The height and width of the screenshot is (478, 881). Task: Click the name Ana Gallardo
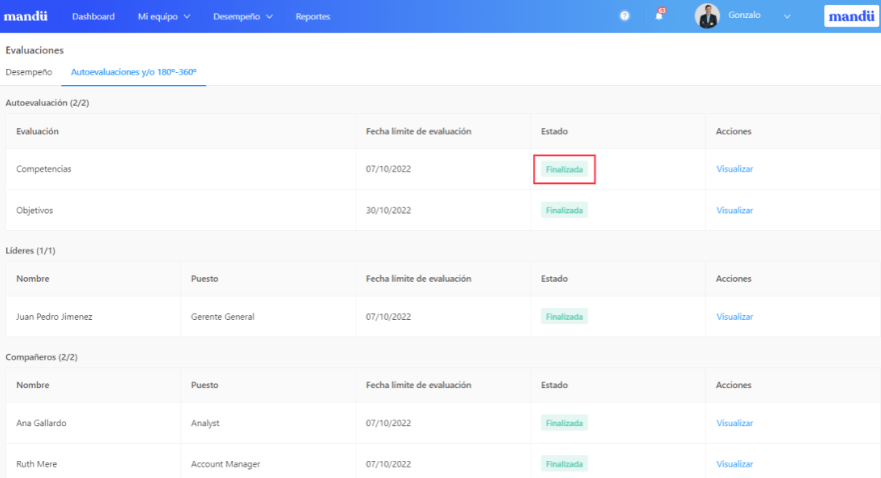pos(41,423)
